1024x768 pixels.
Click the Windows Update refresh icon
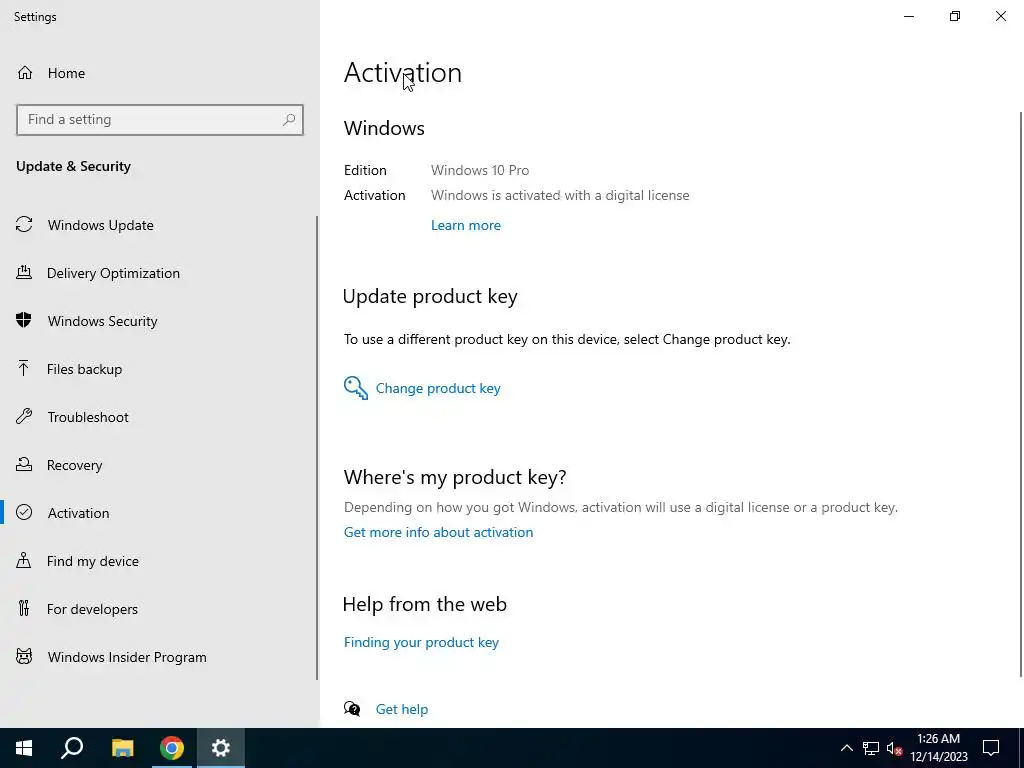(x=24, y=225)
